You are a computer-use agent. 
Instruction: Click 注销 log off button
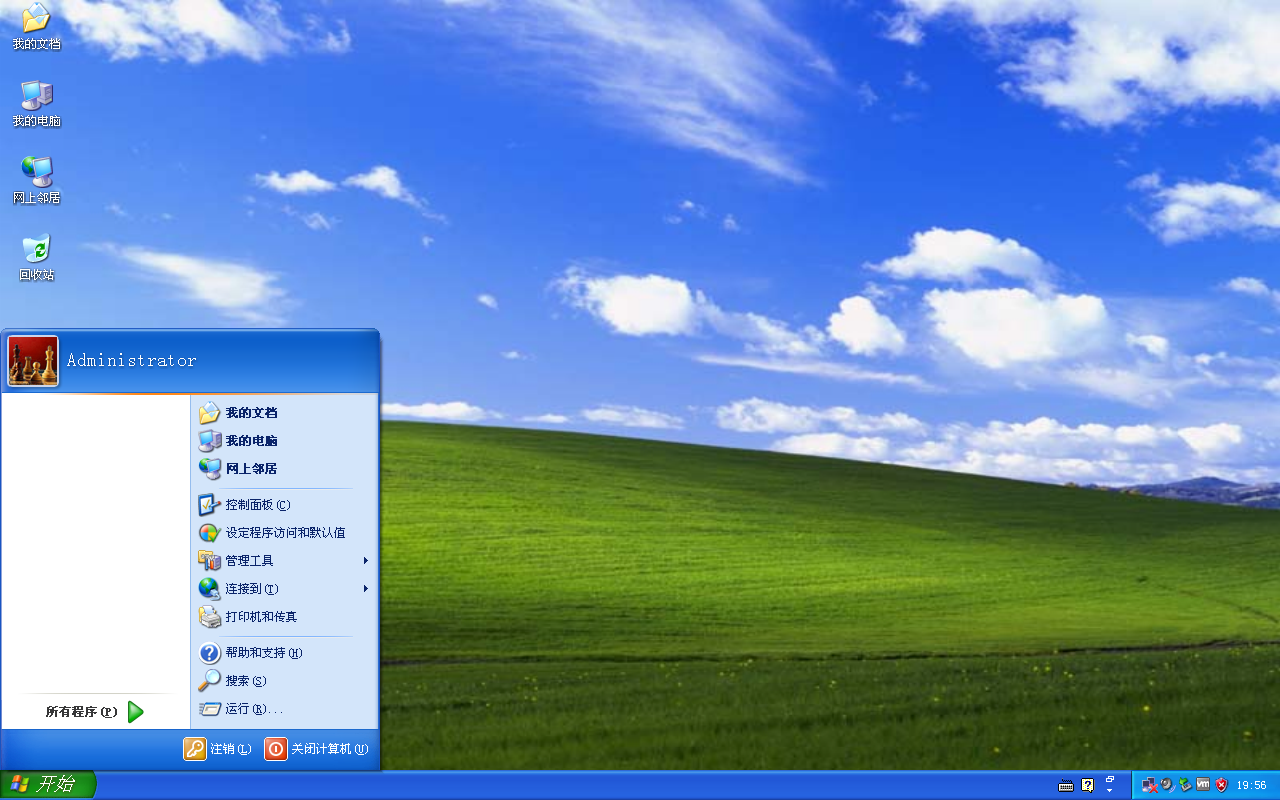pyautogui.click(x=218, y=749)
